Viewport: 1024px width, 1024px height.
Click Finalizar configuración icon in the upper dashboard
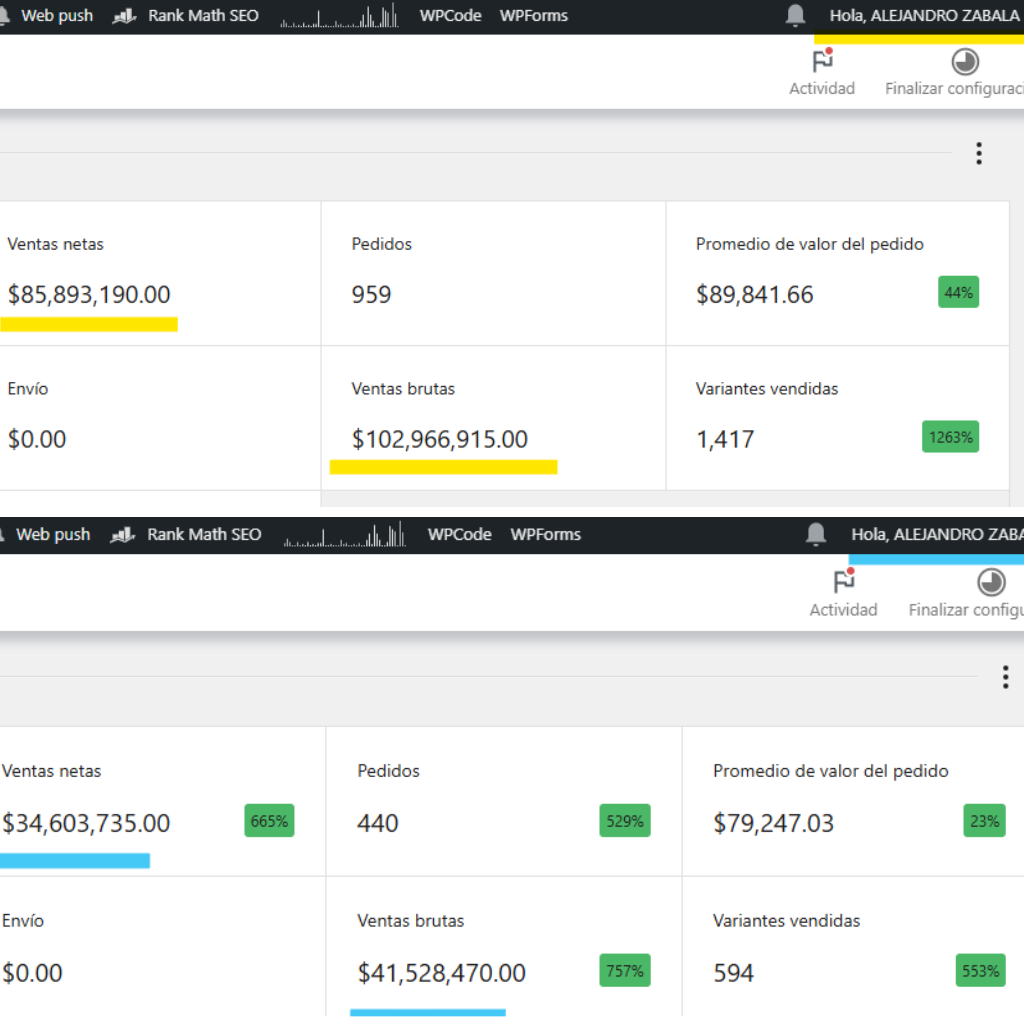(964, 63)
